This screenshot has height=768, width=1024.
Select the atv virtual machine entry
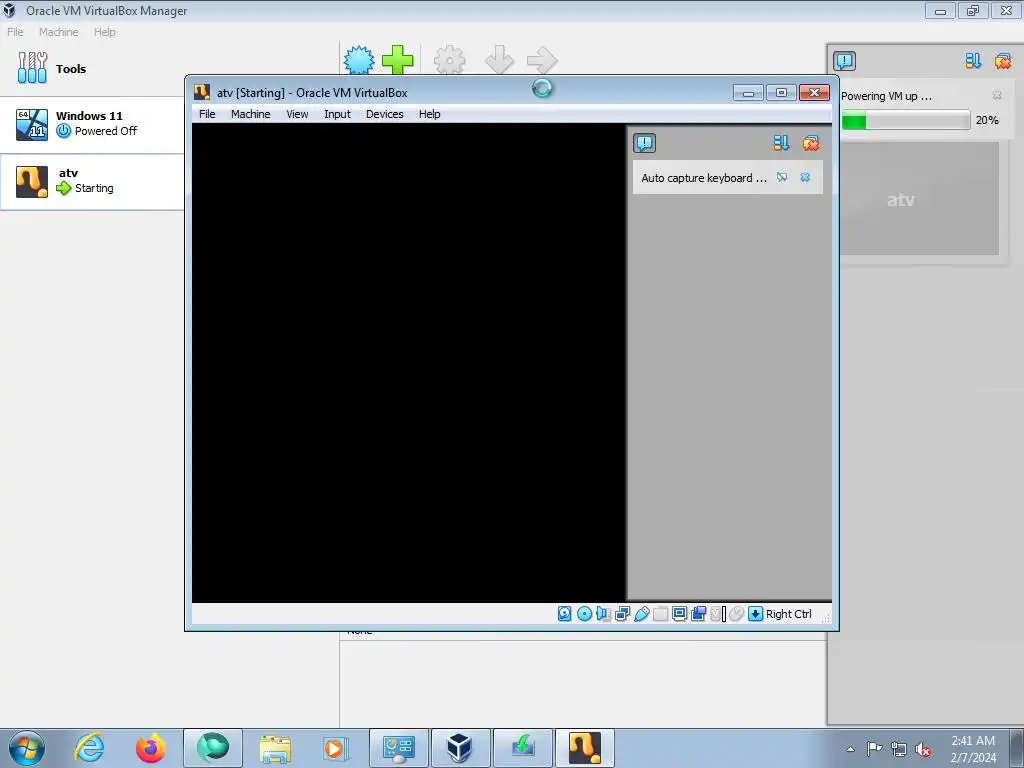91,182
